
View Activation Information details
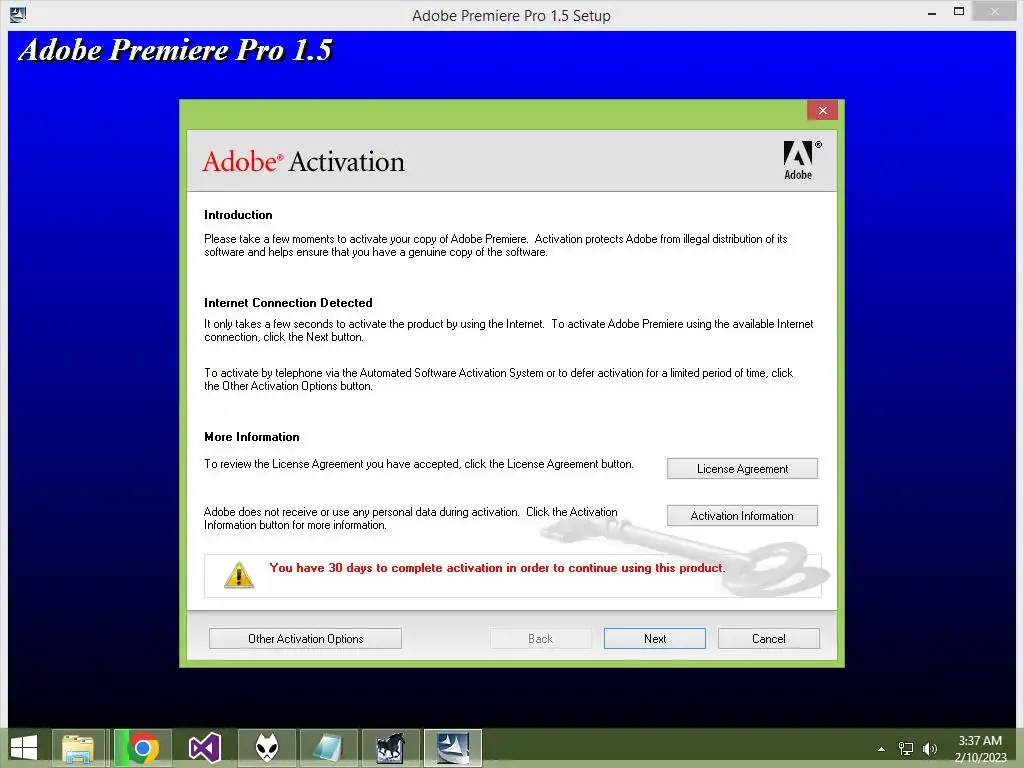pyautogui.click(x=742, y=516)
